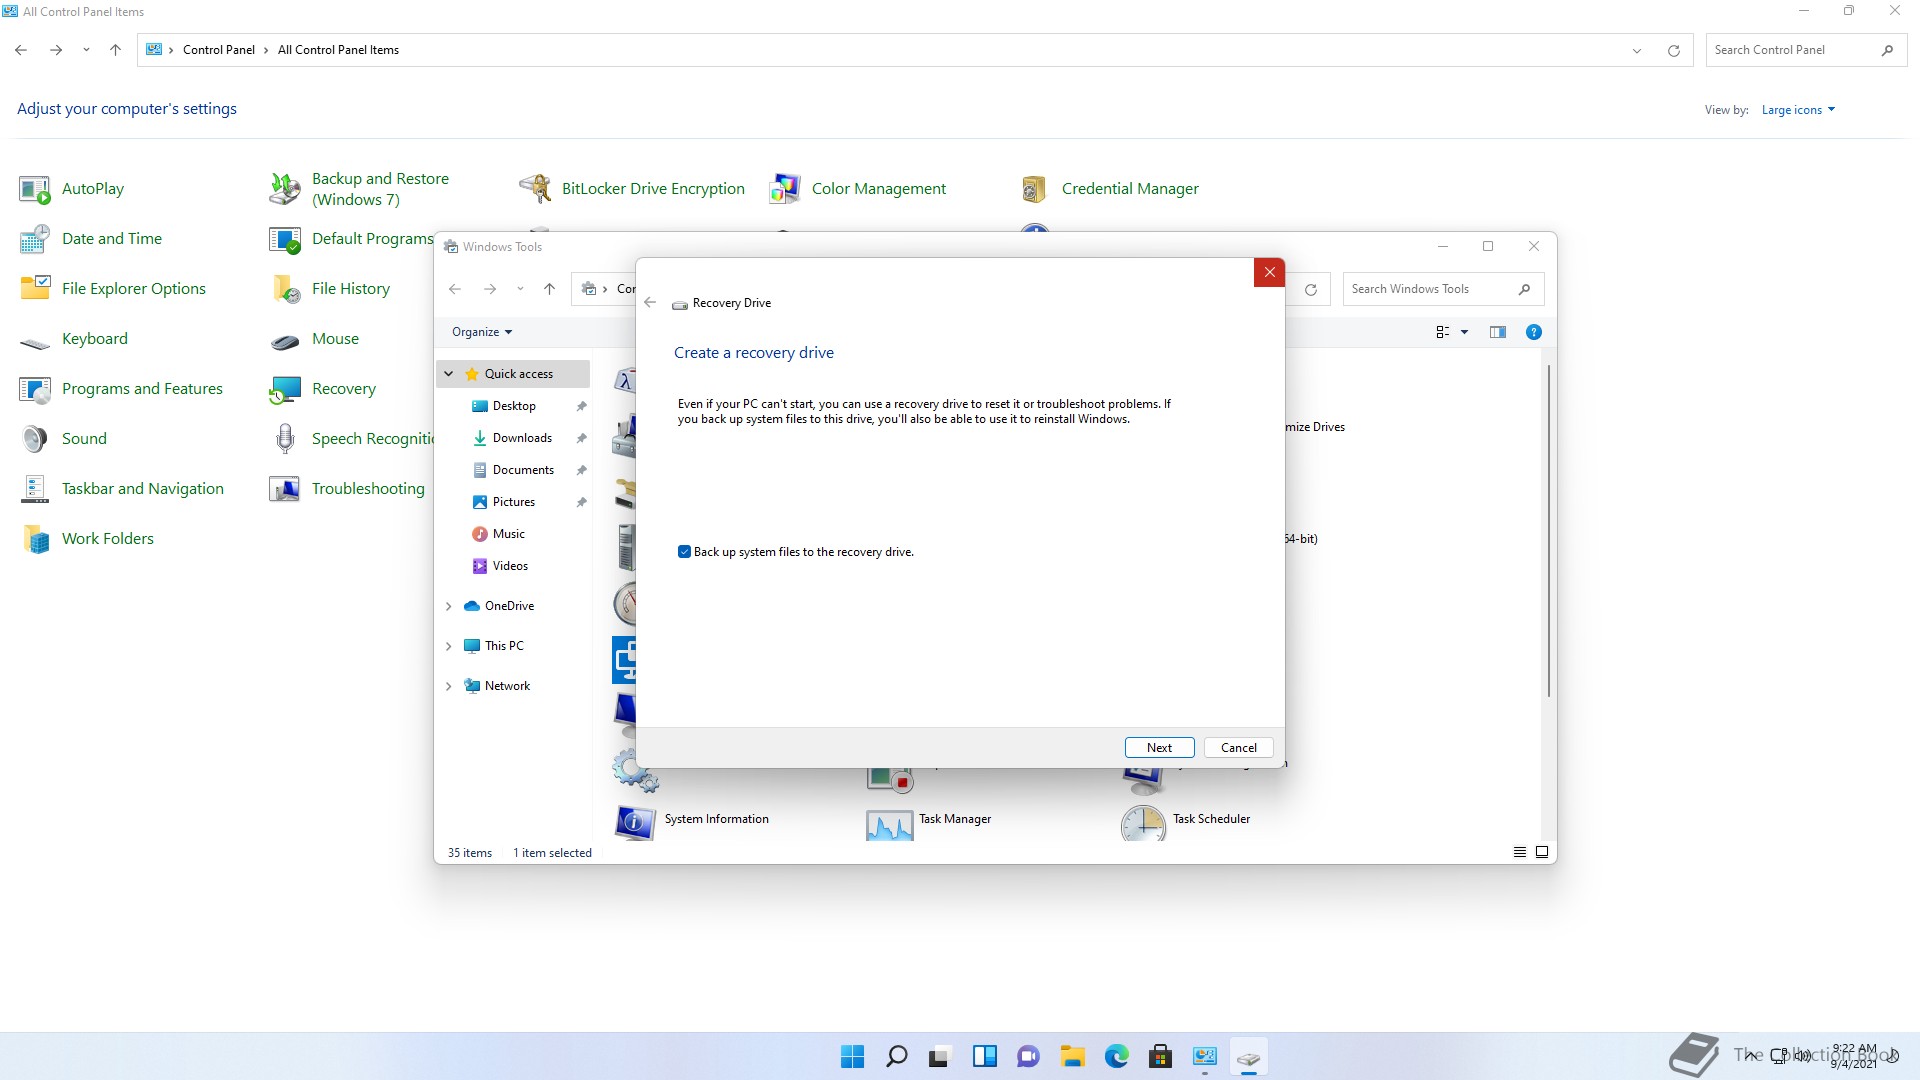The height and width of the screenshot is (1080, 1920).
Task: Tick 'Back up system files' checkbox
Action: (684, 552)
